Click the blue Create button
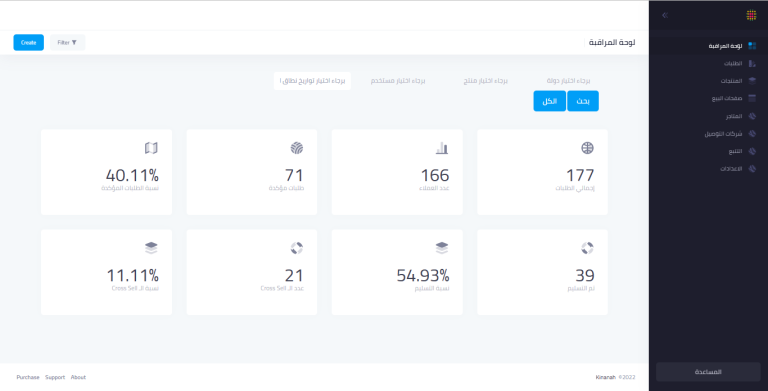 (x=28, y=43)
